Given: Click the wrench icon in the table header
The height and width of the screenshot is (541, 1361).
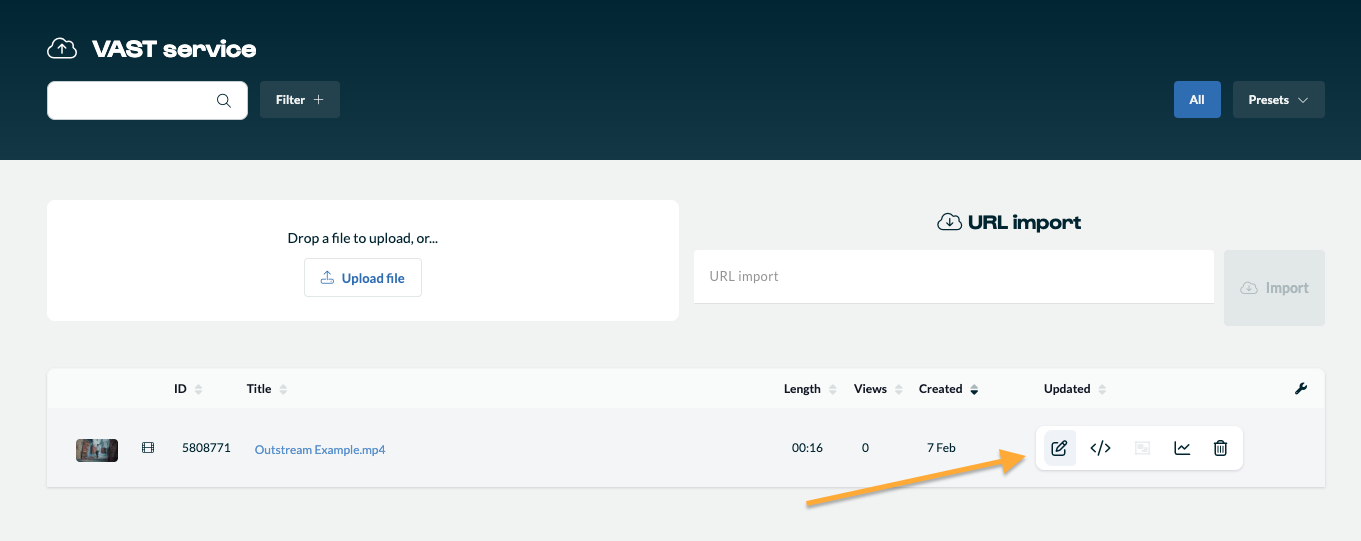Looking at the screenshot, I should point(1301,389).
